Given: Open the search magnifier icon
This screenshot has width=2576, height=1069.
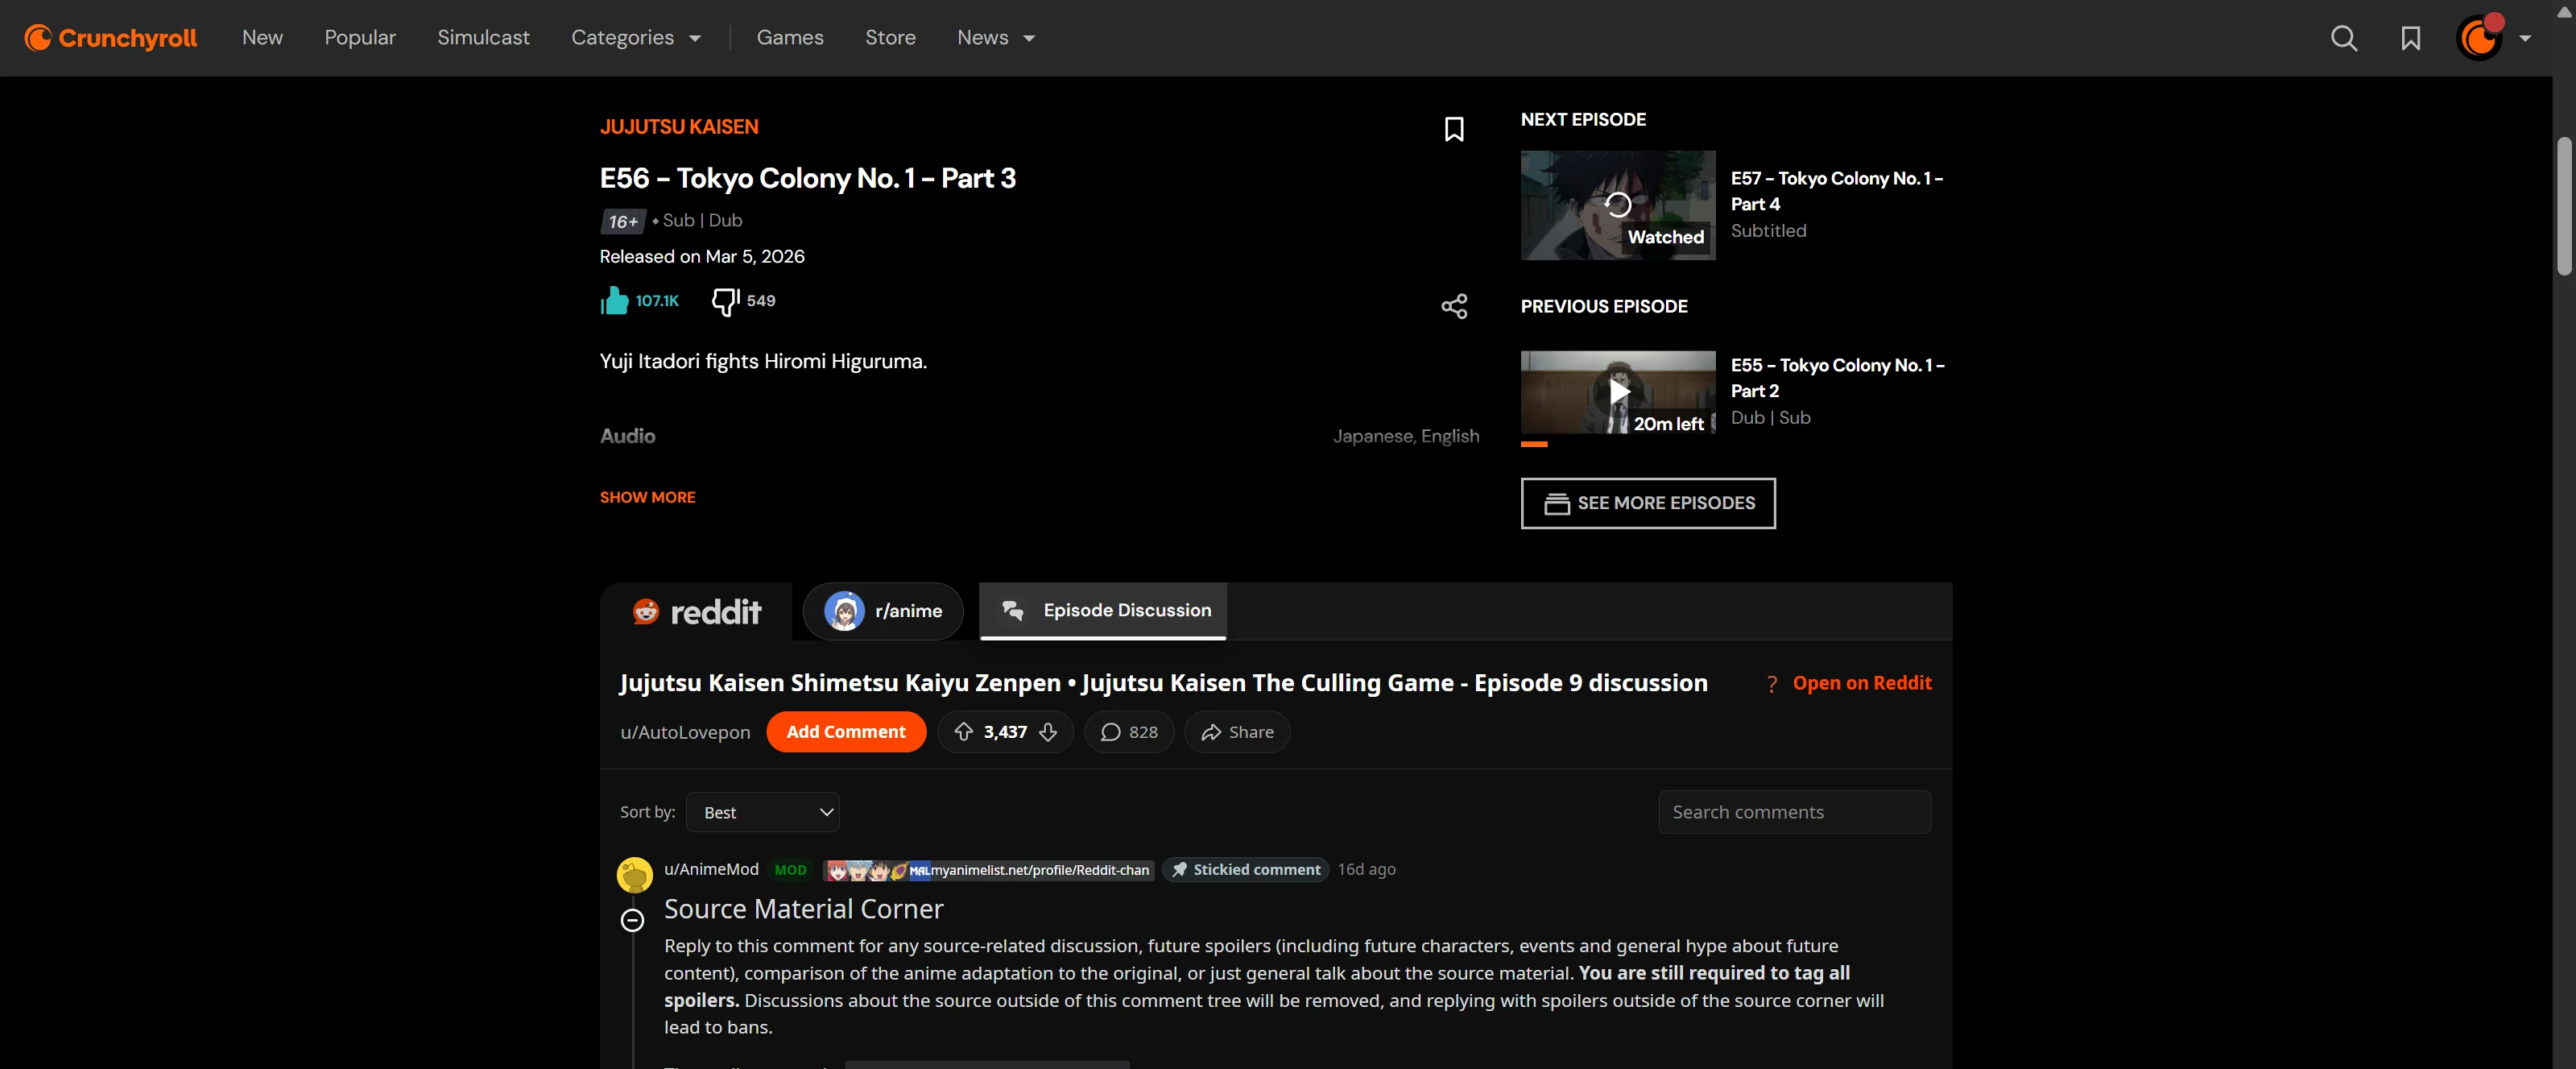Looking at the screenshot, I should [2344, 38].
